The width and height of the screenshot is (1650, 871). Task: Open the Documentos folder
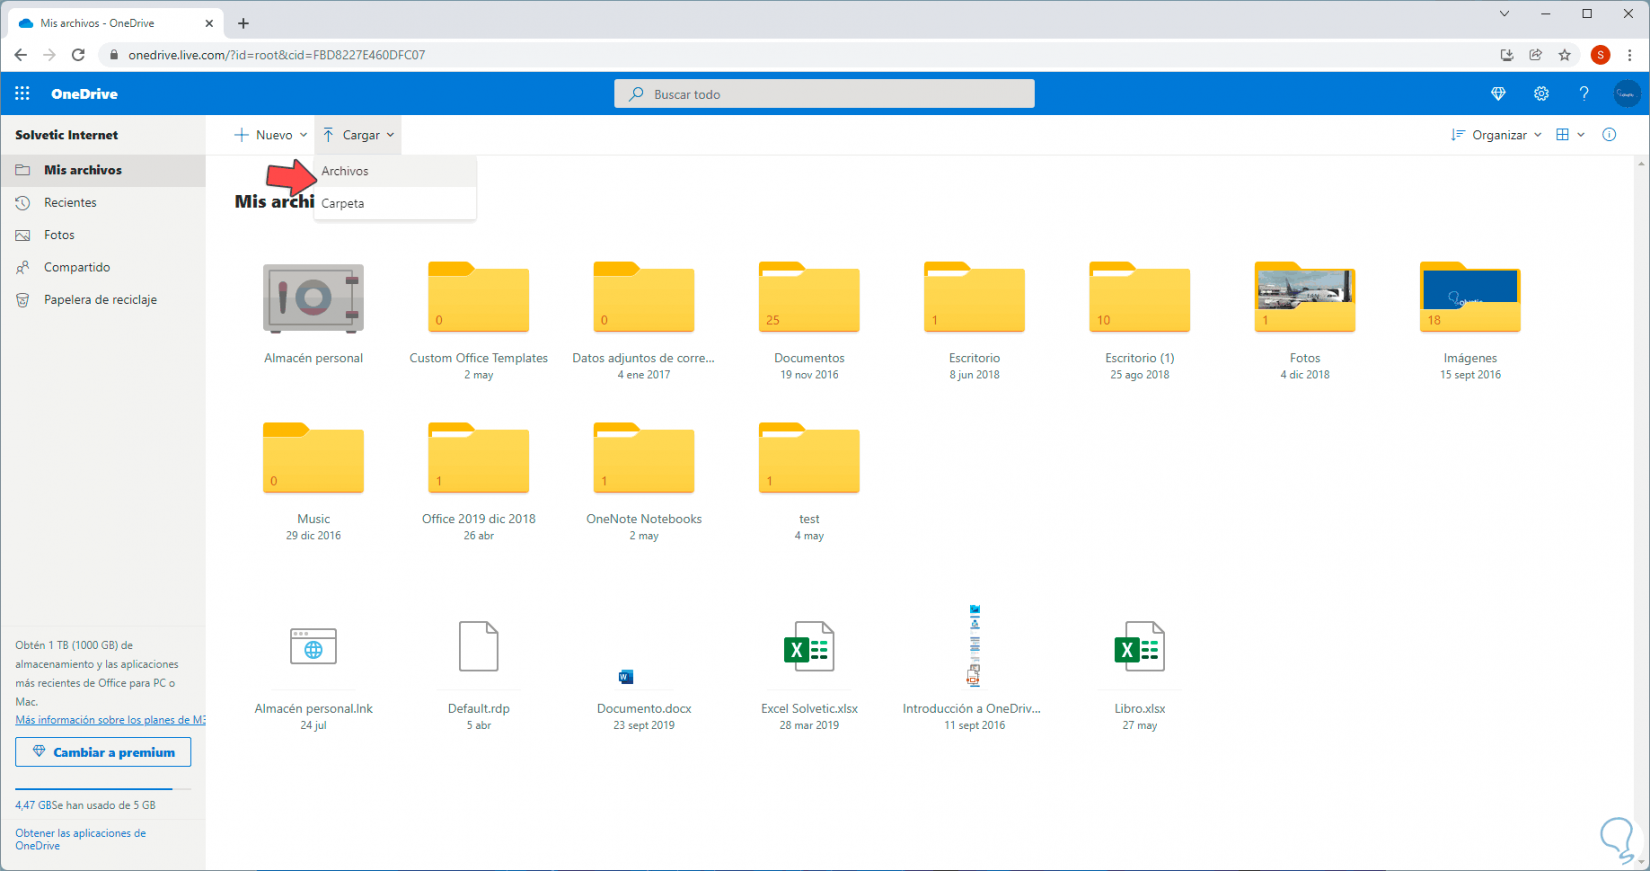click(x=809, y=297)
